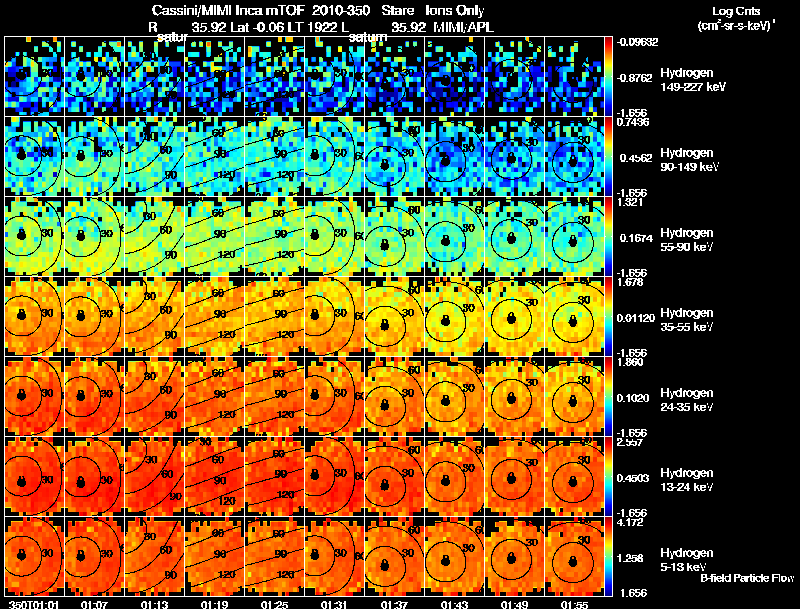Click the 149-227 keV color scale bar
Screen dimensions: 800x609
[x=608, y=77]
